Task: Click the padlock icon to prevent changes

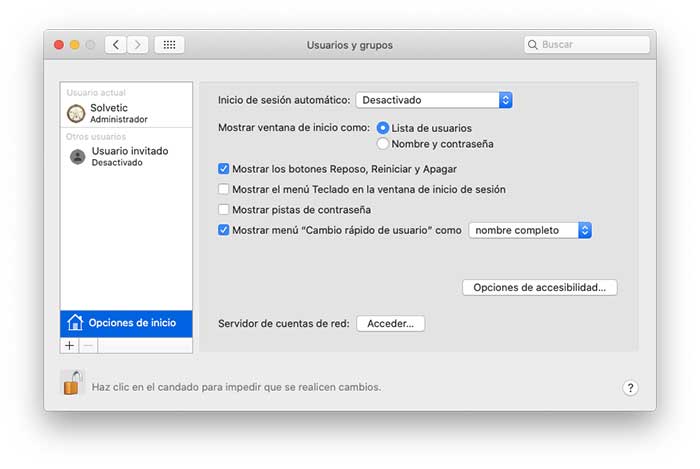Action: point(72,383)
